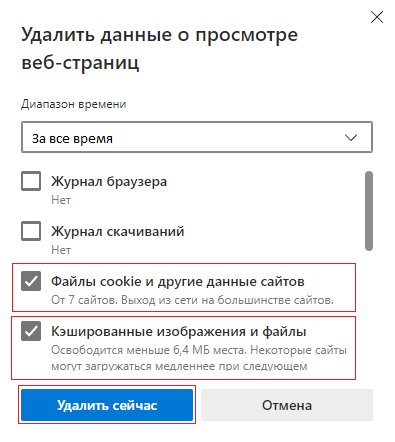Click 'Файлы cookie и другие данные сайтов' label
The width and height of the screenshot is (395, 442).
[x=178, y=282]
